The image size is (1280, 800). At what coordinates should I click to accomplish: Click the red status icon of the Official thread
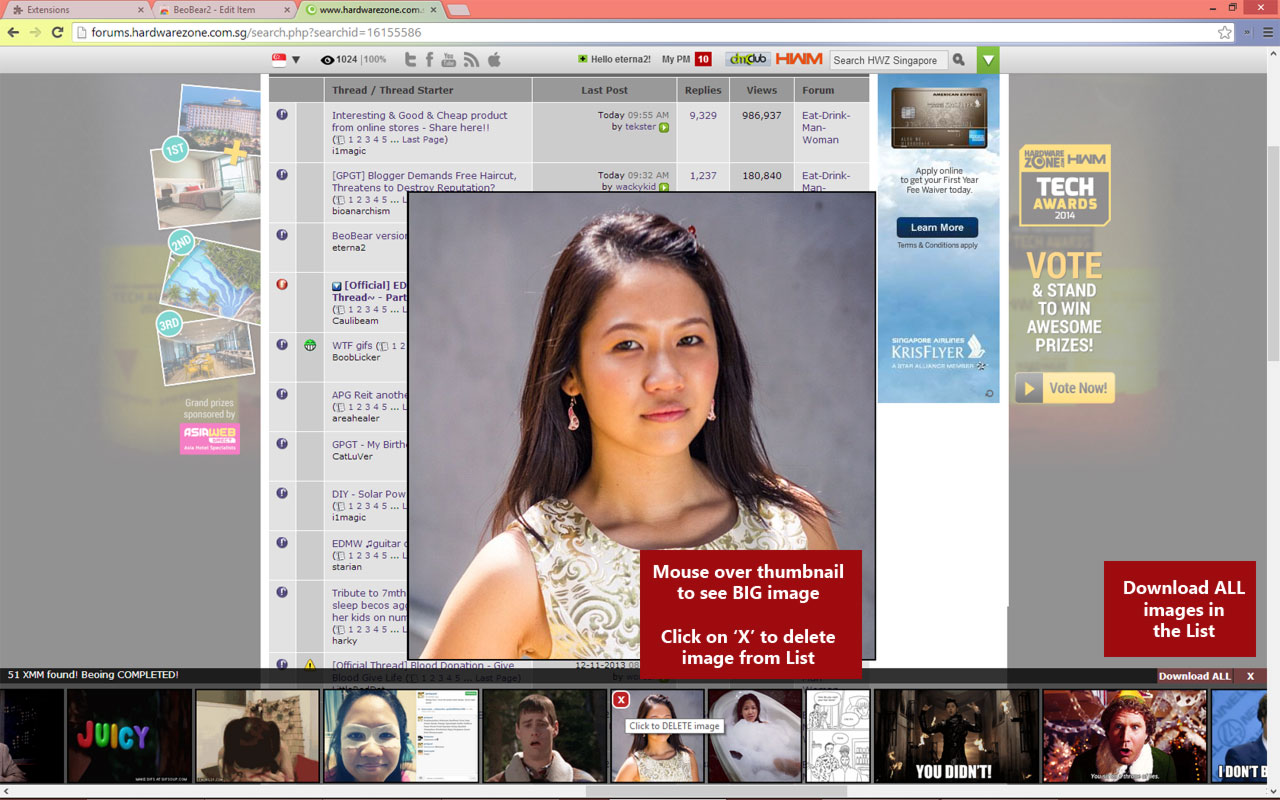coord(282,284)
